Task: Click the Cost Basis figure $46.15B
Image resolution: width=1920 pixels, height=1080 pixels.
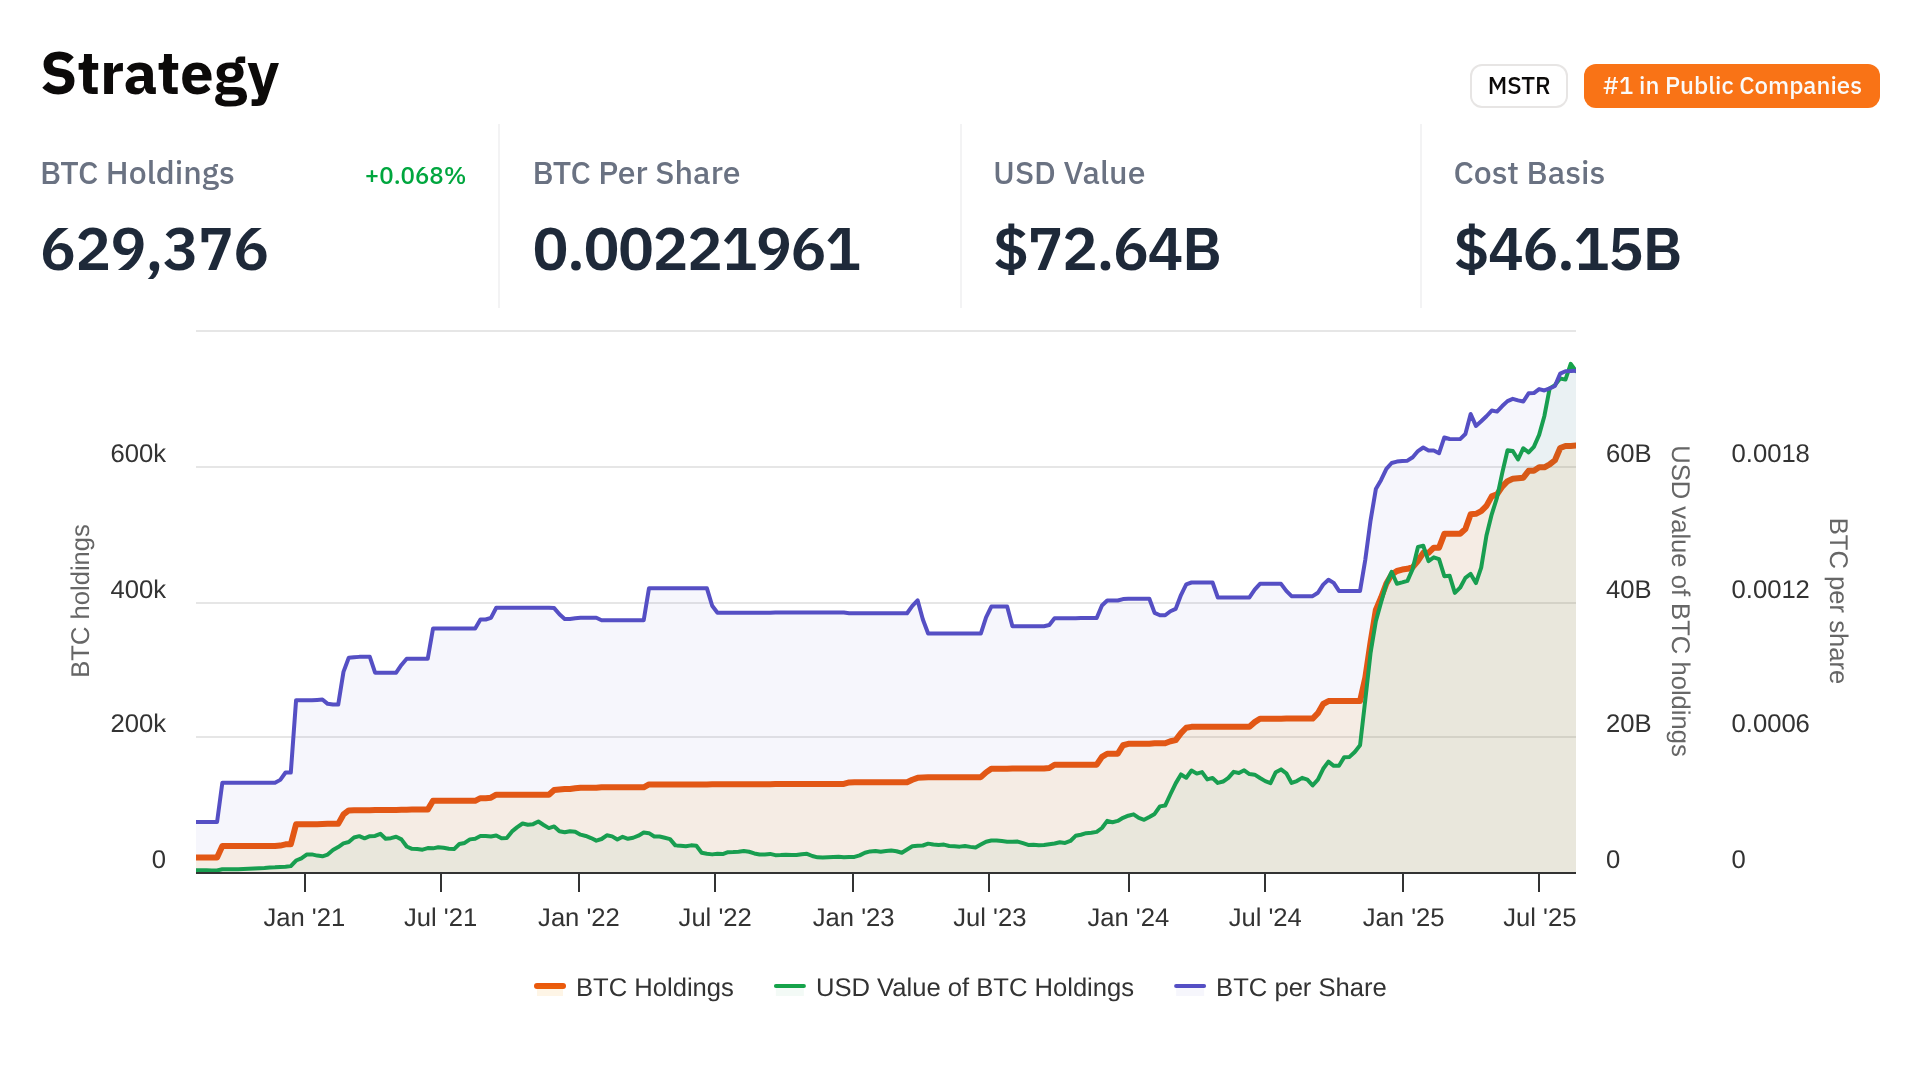Action: (1567, 249)
